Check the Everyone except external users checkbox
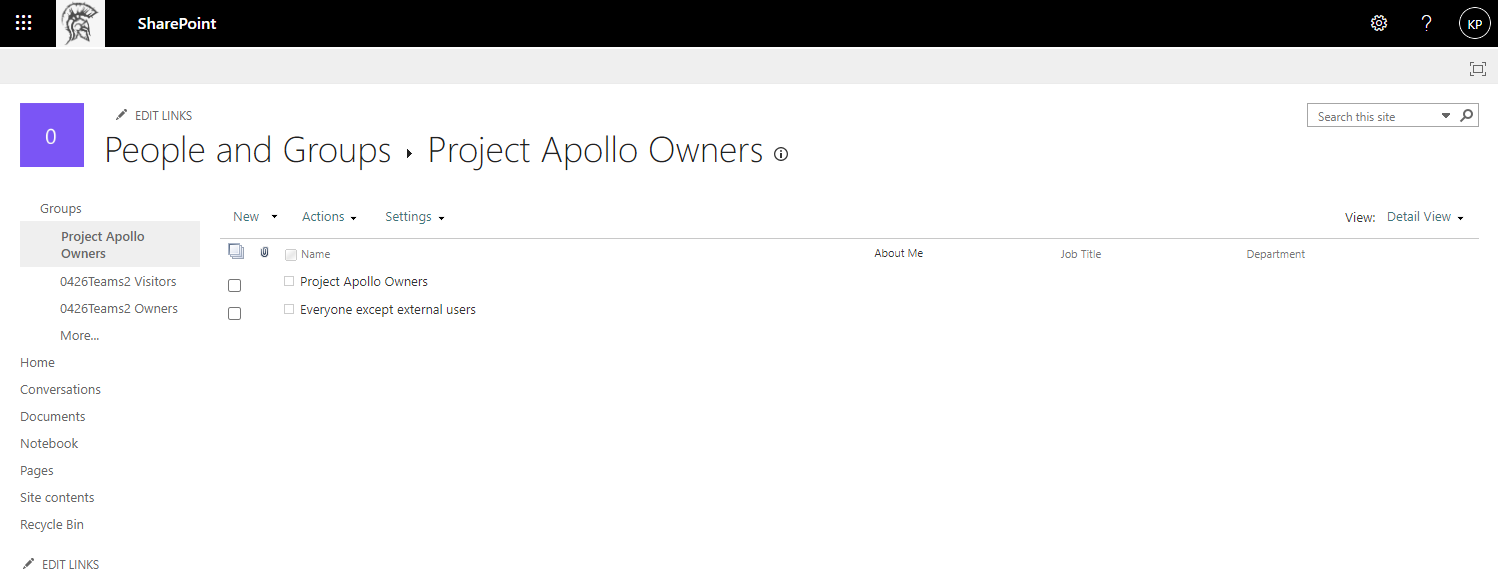1498x588 pixels. (235, 313)
